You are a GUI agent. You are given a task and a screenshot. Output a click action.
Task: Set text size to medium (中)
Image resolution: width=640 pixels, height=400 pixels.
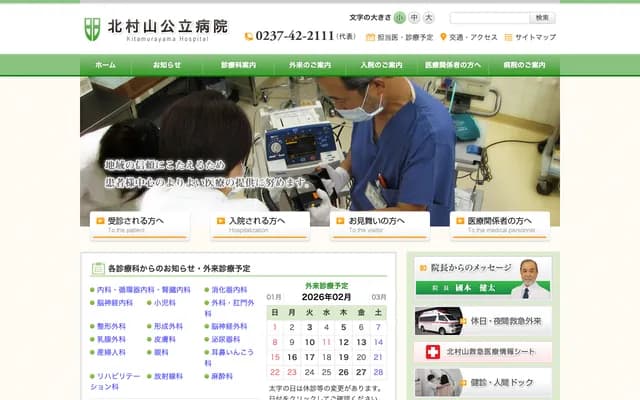coord(414,18)
